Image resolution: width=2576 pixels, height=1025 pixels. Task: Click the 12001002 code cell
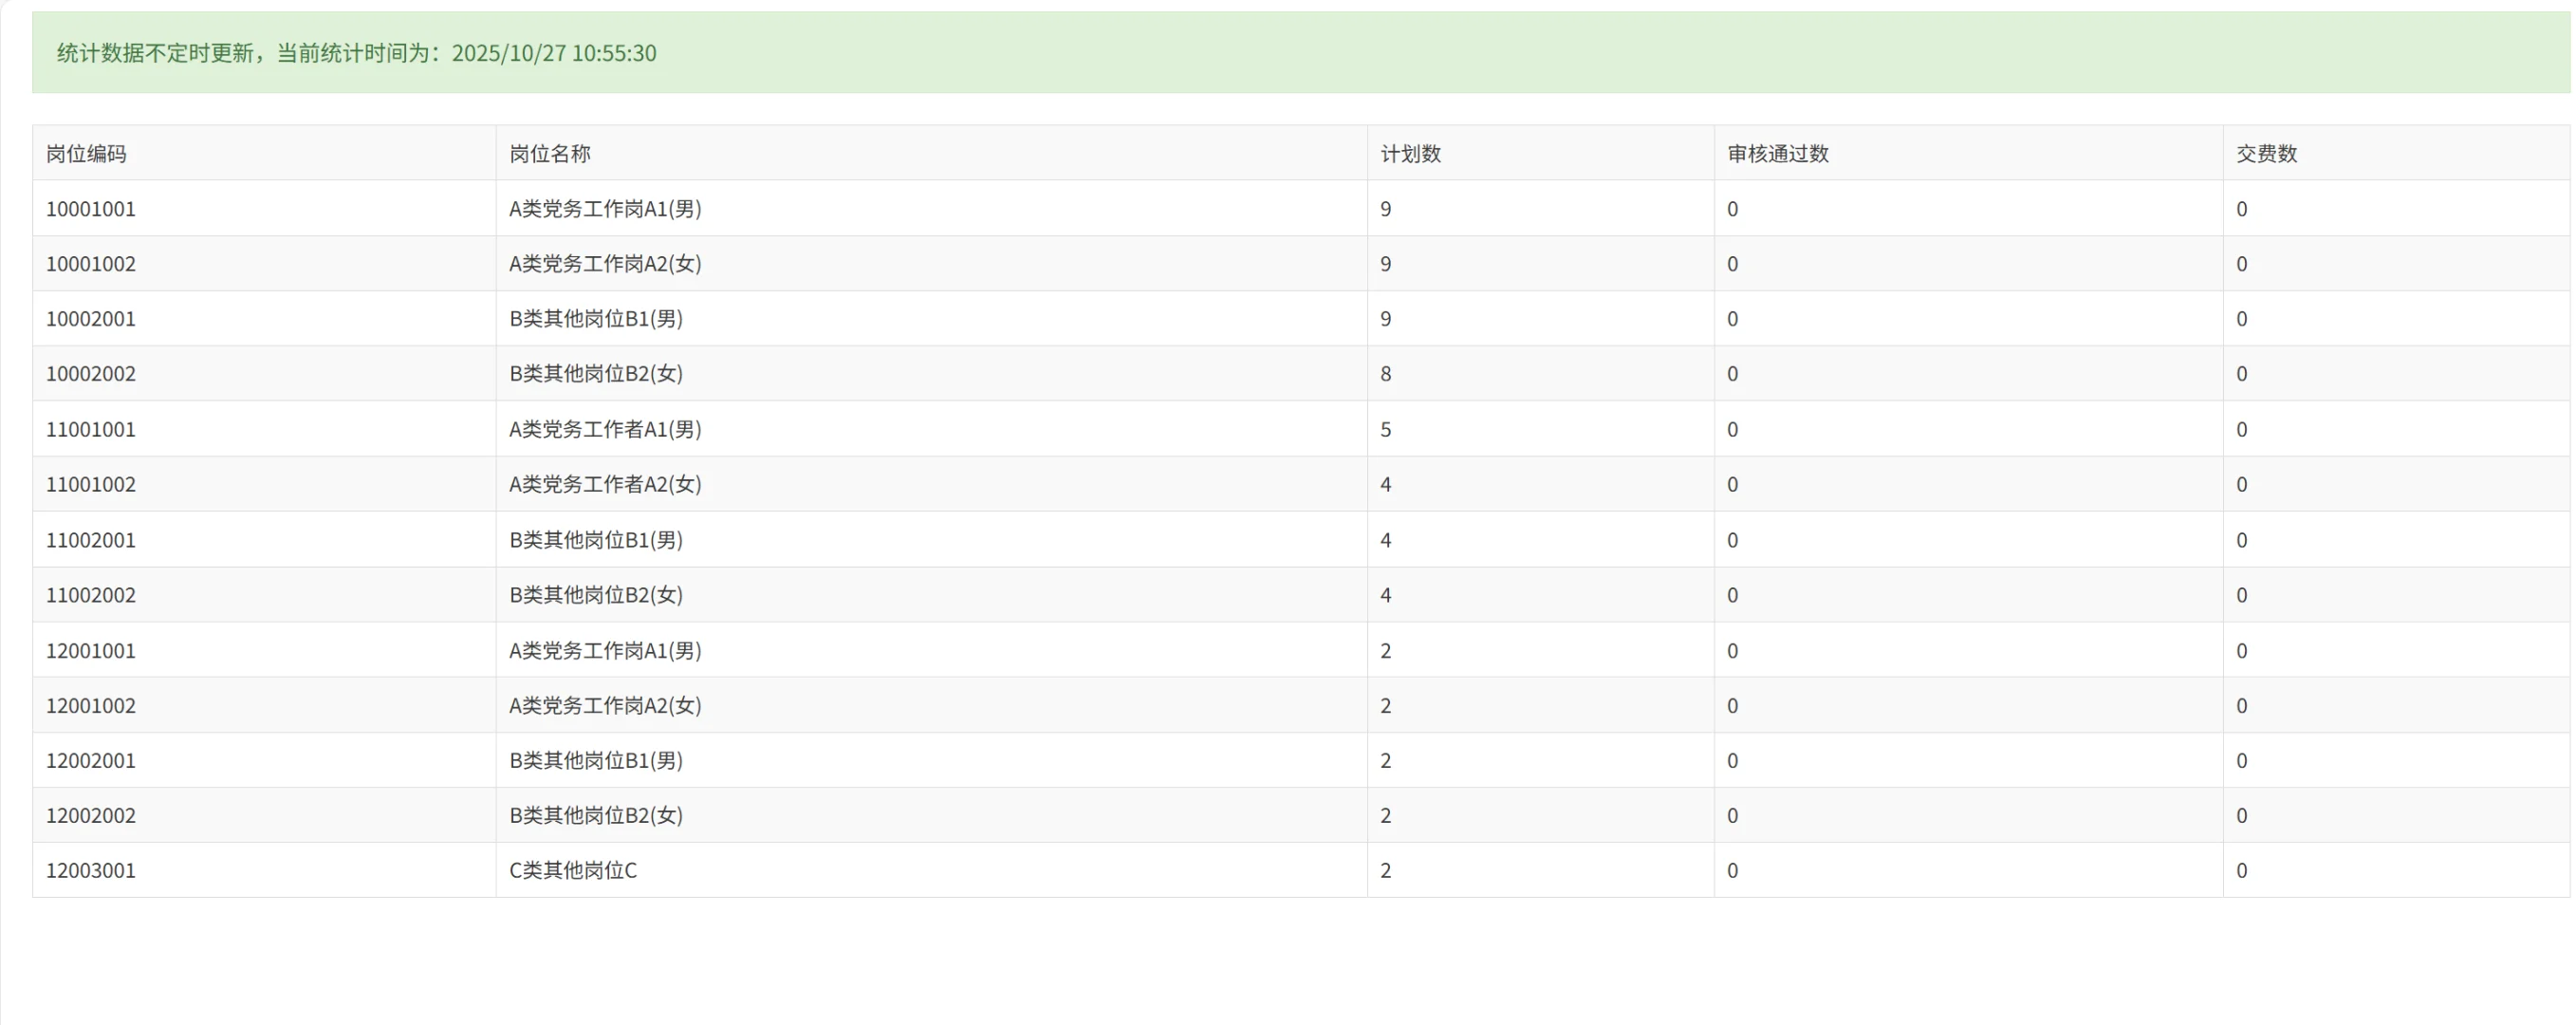pyautogui.click(x=91, y=706)
